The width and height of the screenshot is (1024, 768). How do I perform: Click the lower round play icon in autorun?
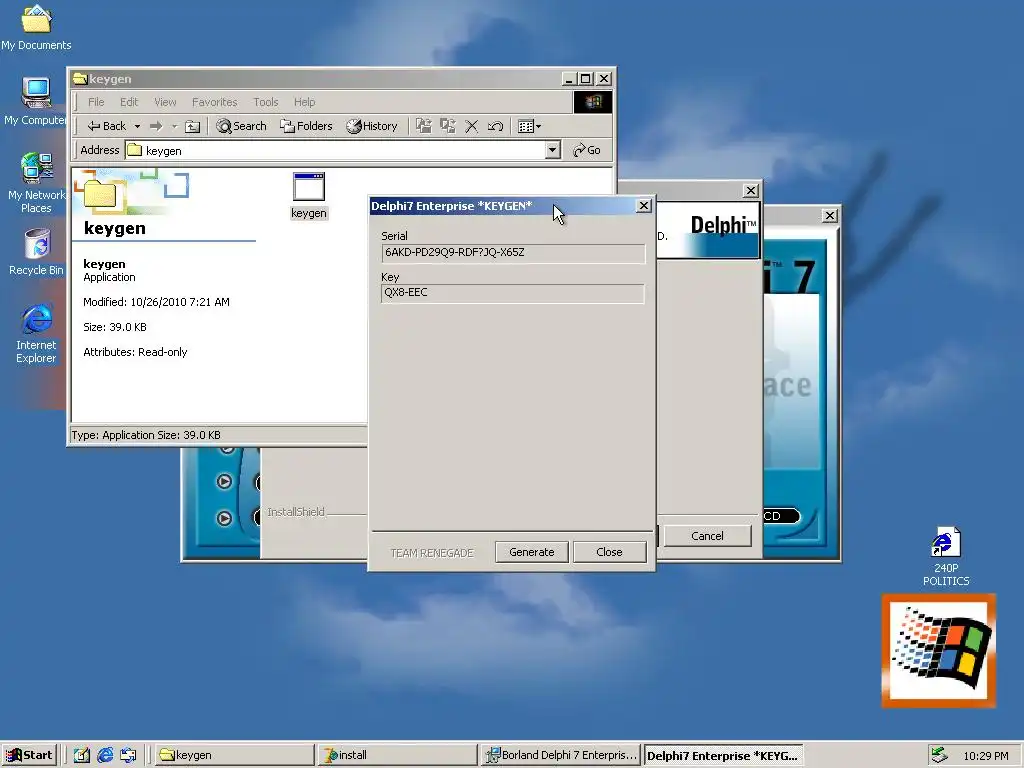tap(224, 518)
